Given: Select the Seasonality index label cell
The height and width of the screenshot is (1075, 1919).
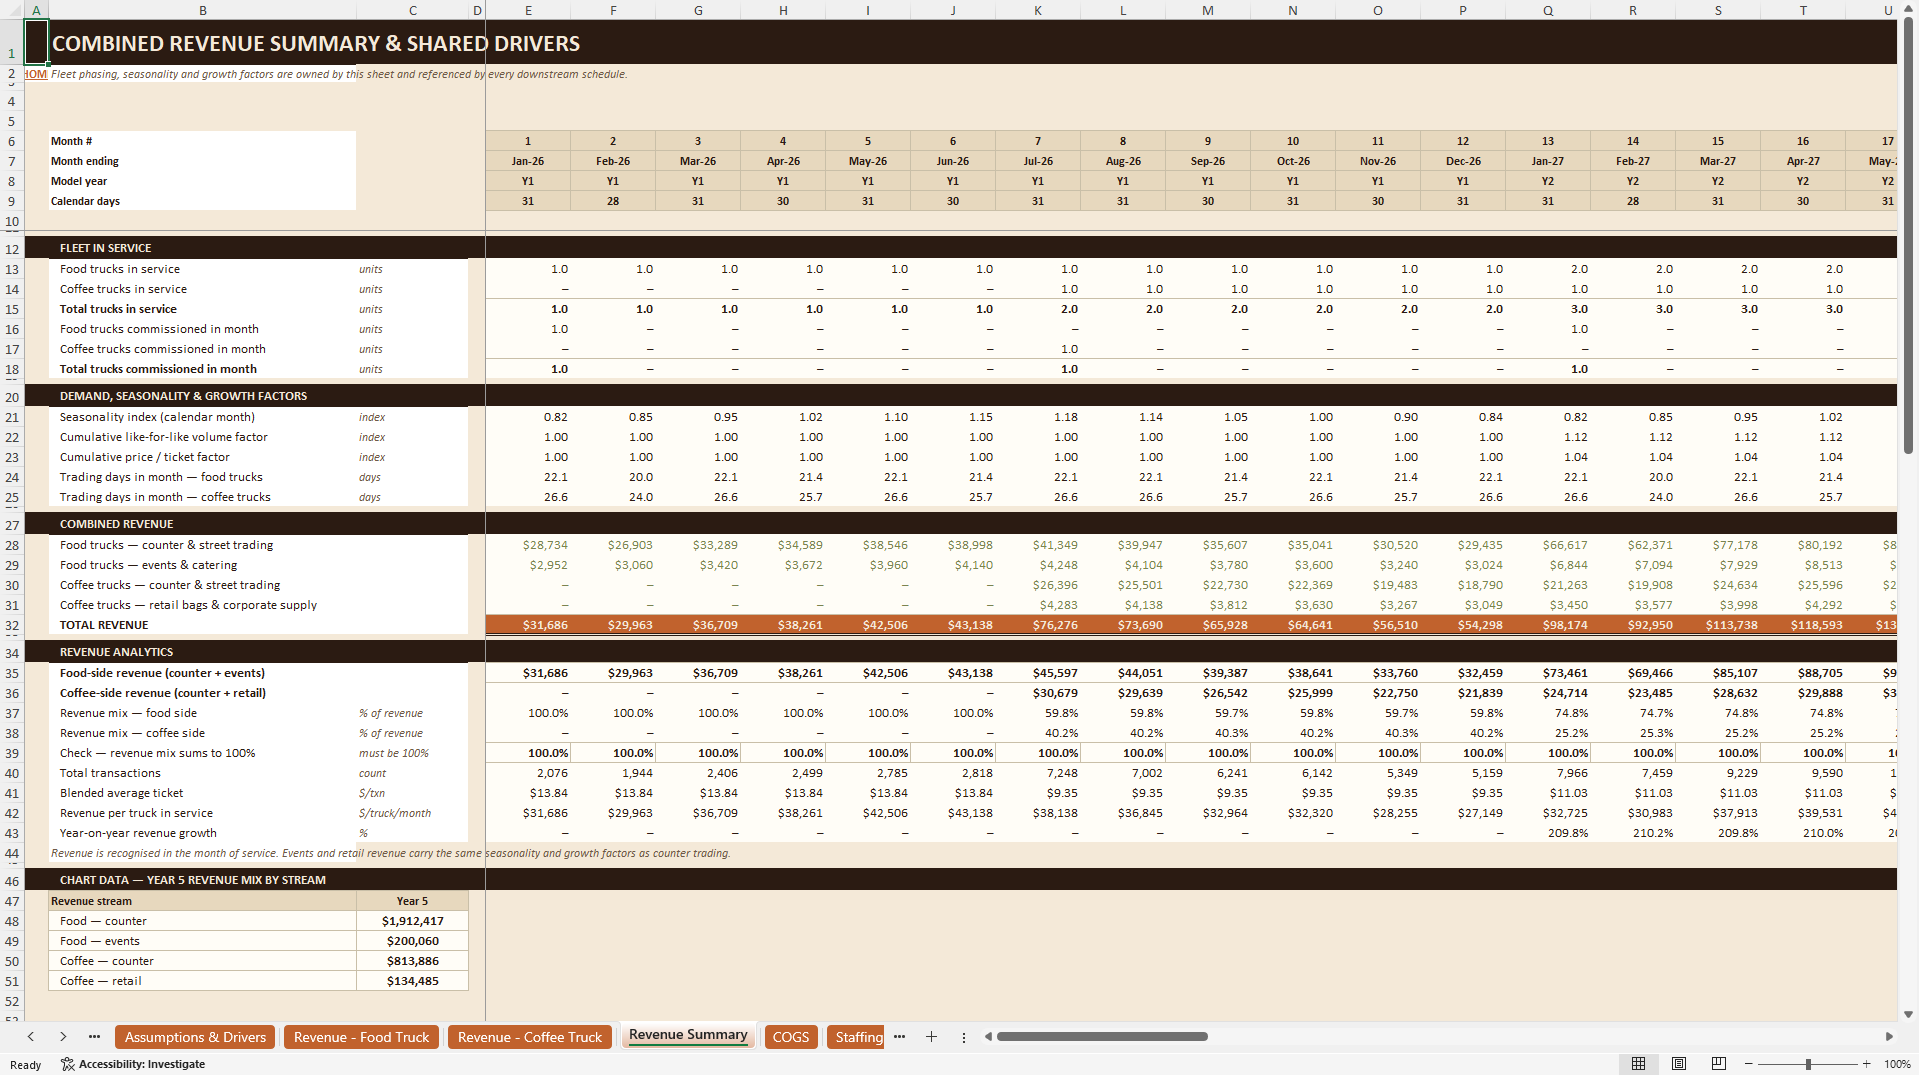Looking at the screenshot, I should pyautogui.click(x=203, y=417).
